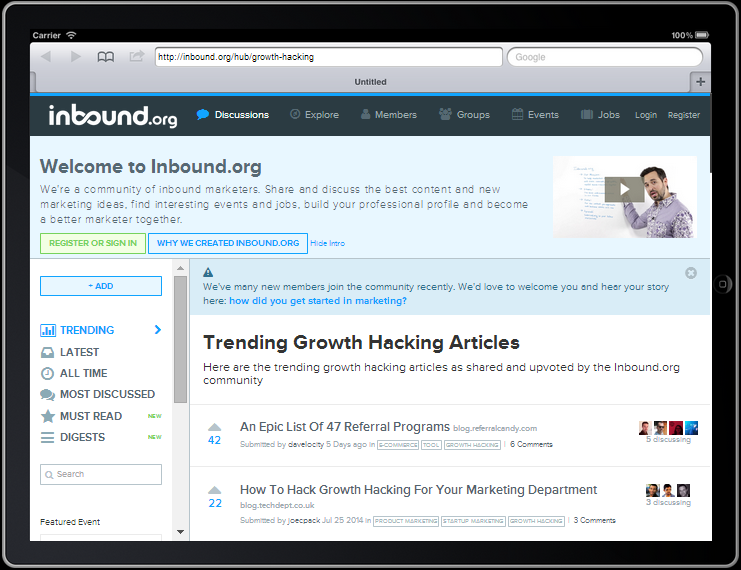Open An Epic List Of 47 Referral Programs
741x570 pixels.
(345, 427)
